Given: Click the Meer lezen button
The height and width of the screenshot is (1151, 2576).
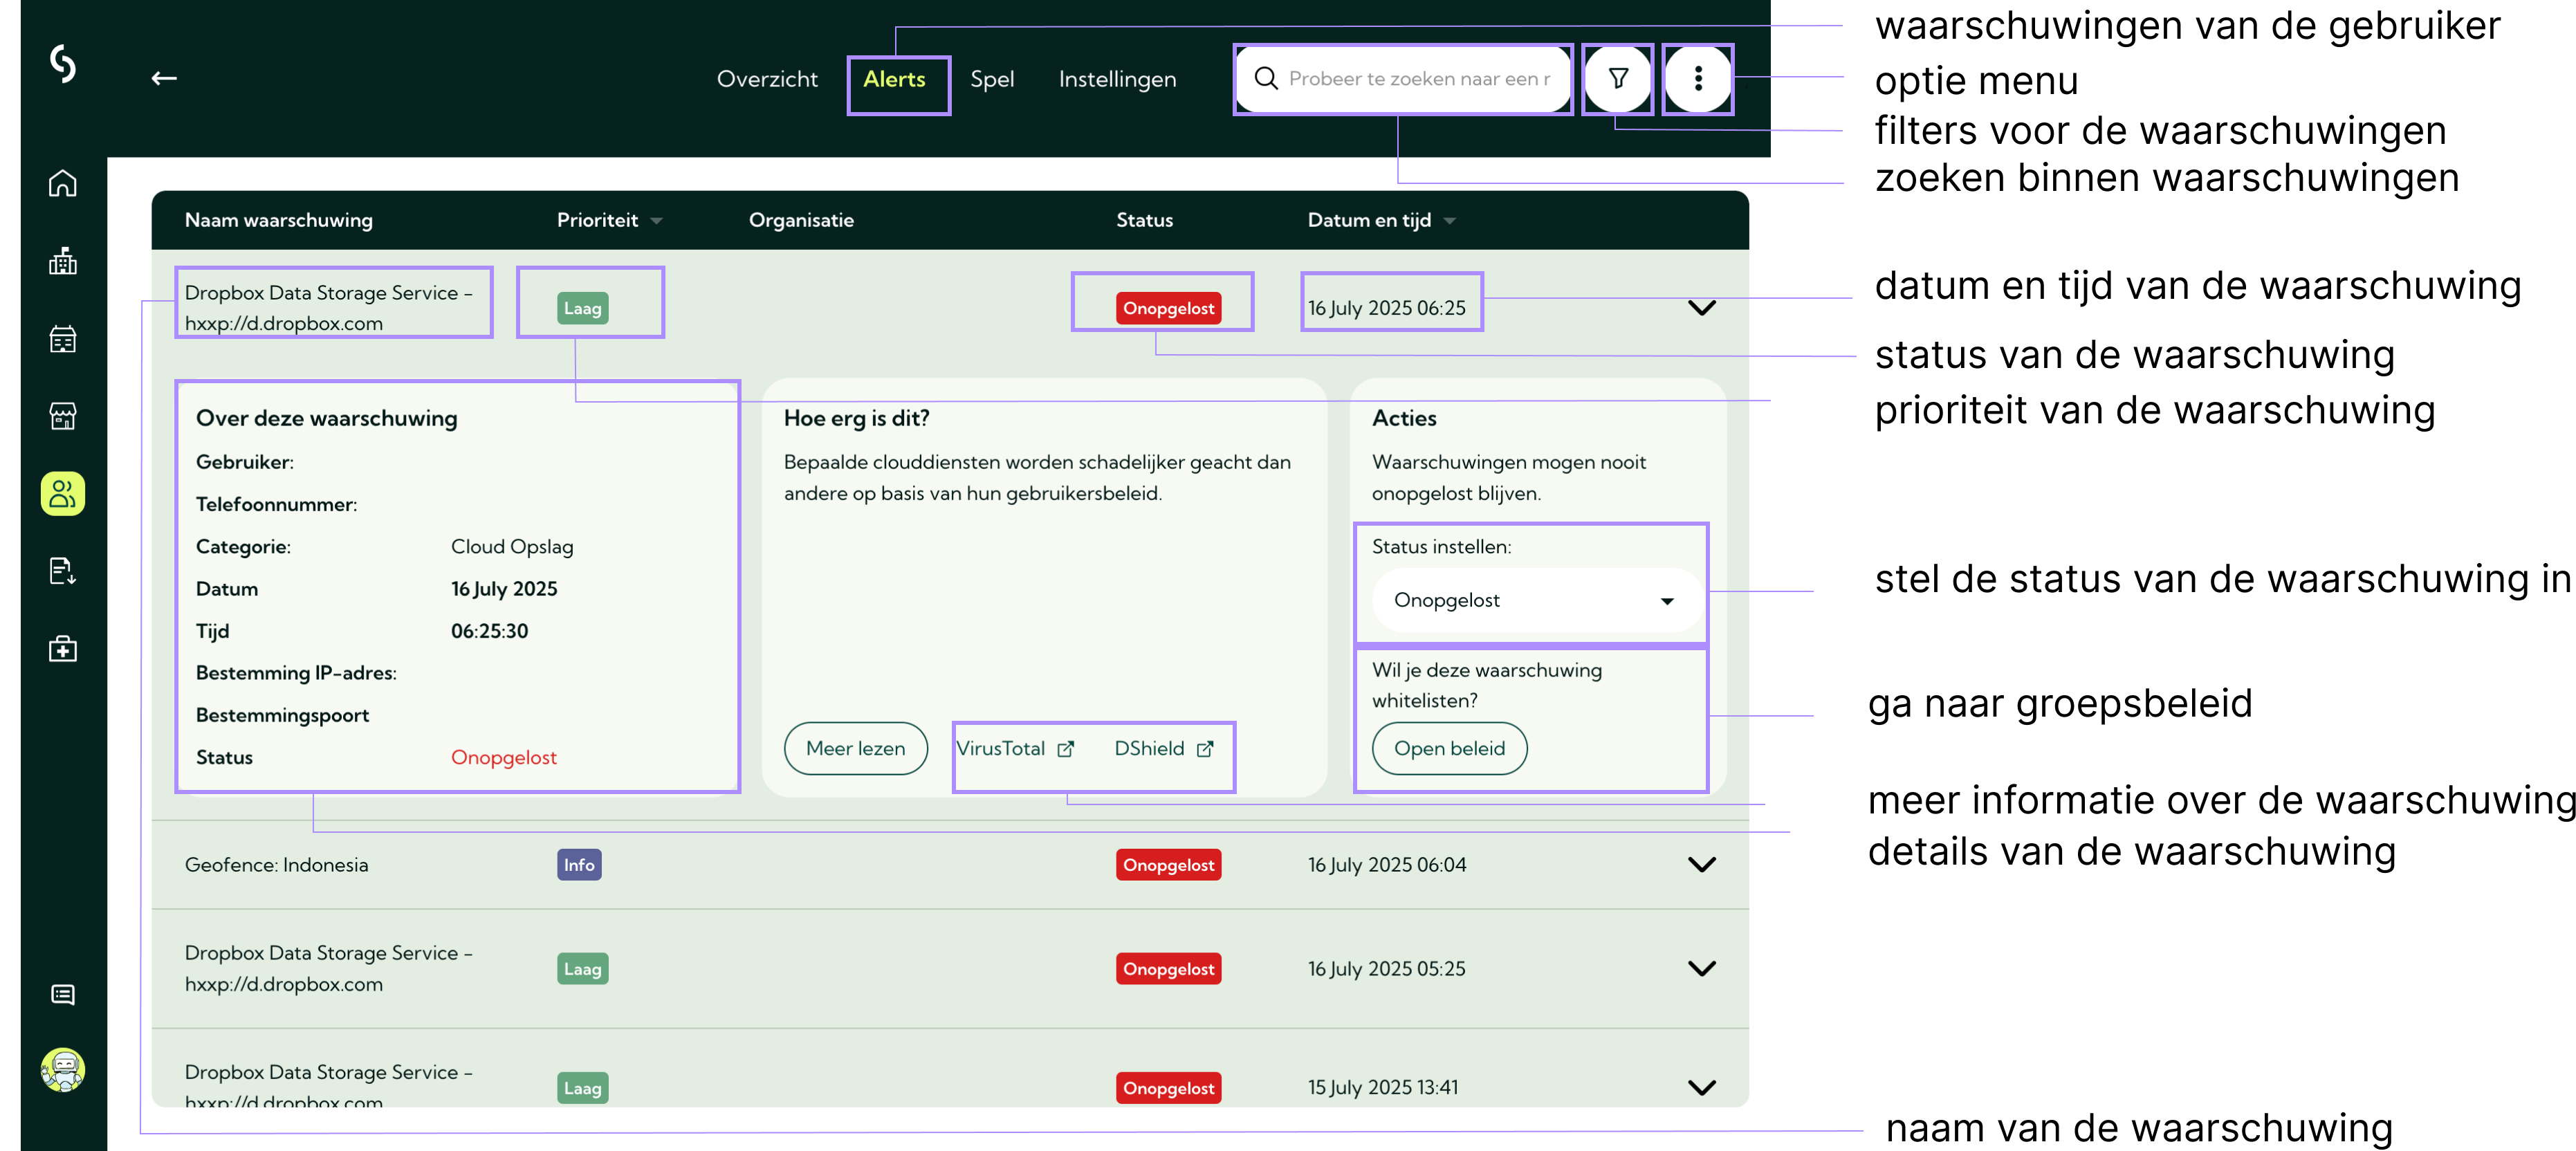Looking at the screenshot, I should coord(855,748).
